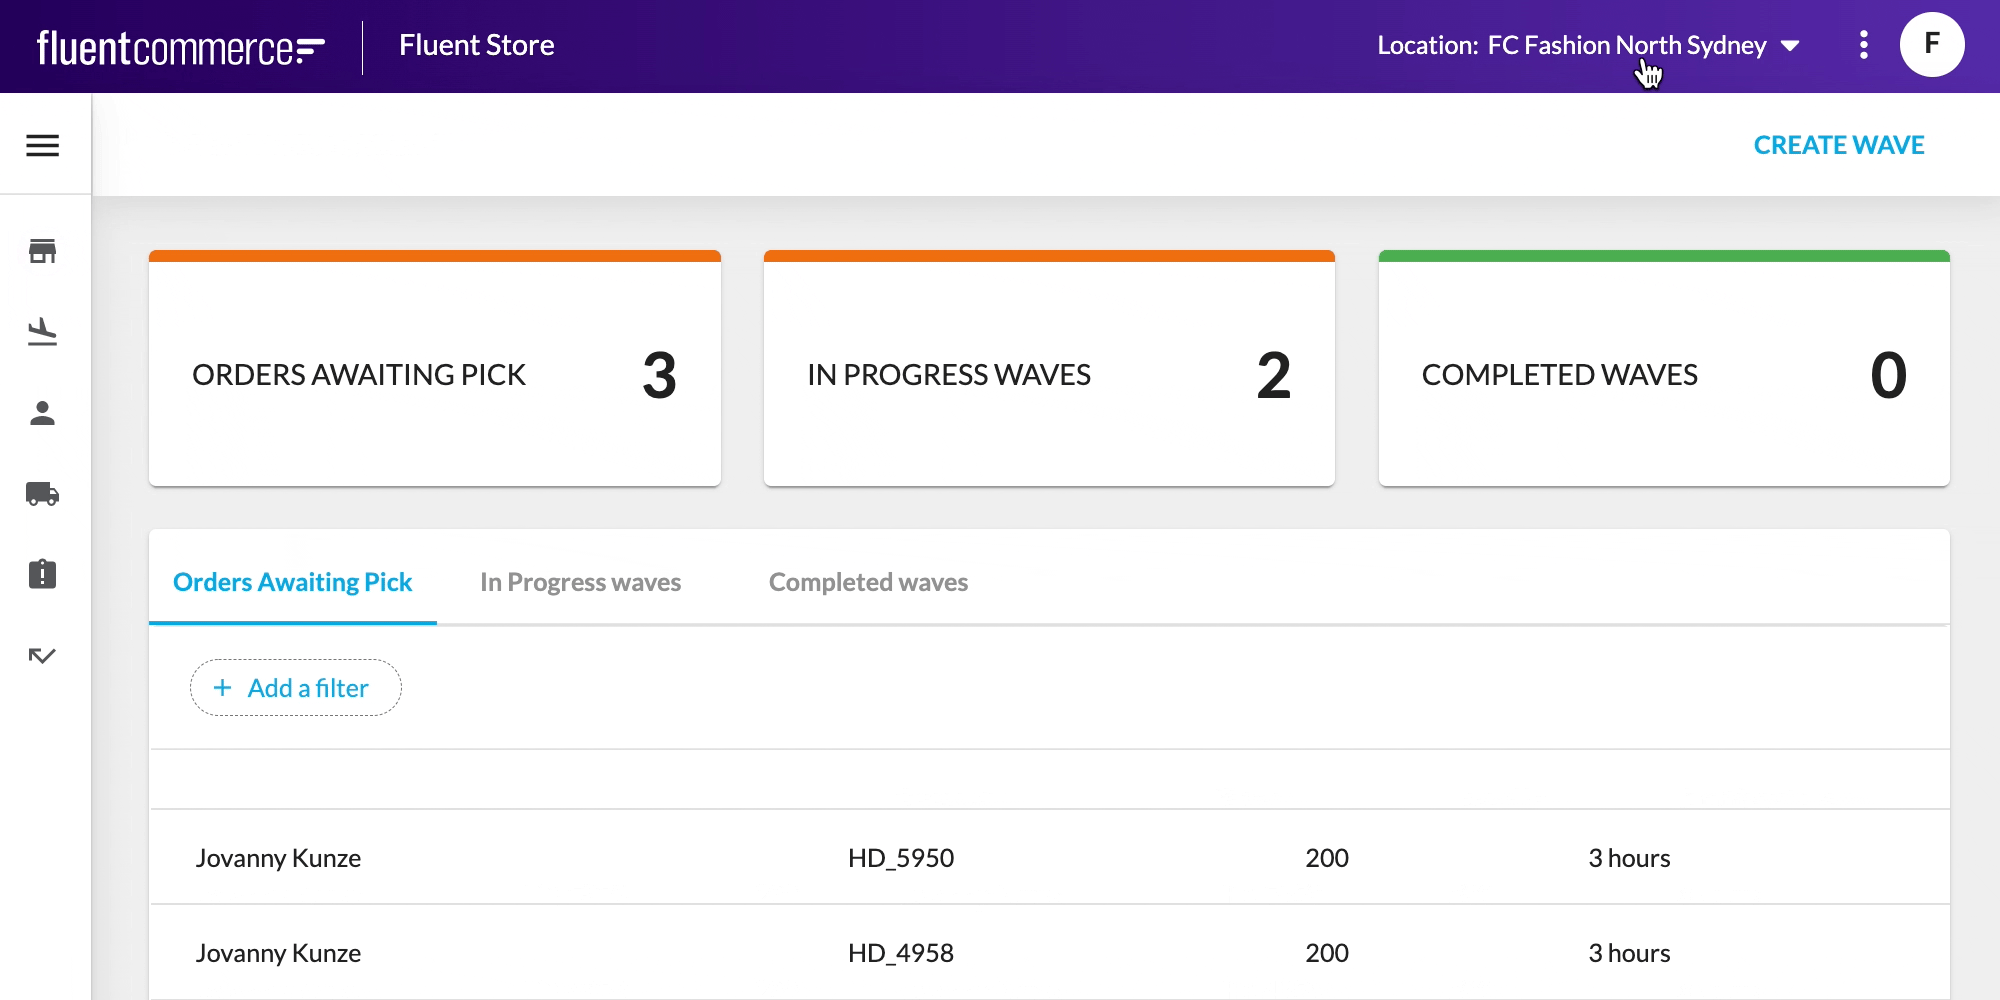This screenshot has width=2000, height=1000.
Task: Select the returns arrow icon in the sidebar
Action: (42, 655)
